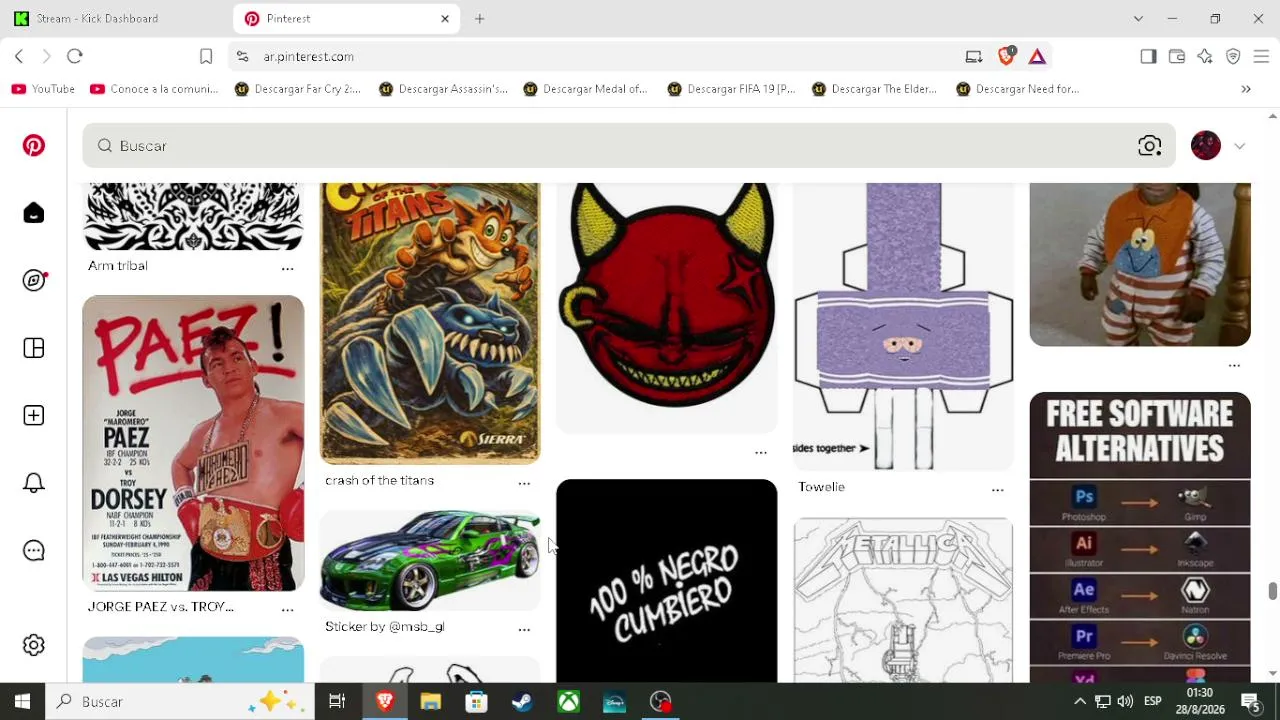The width and height of the screenshot is (1280, 720).
Task: Open OBS Studio from the taskbar
Action: (x=661, y=702)
